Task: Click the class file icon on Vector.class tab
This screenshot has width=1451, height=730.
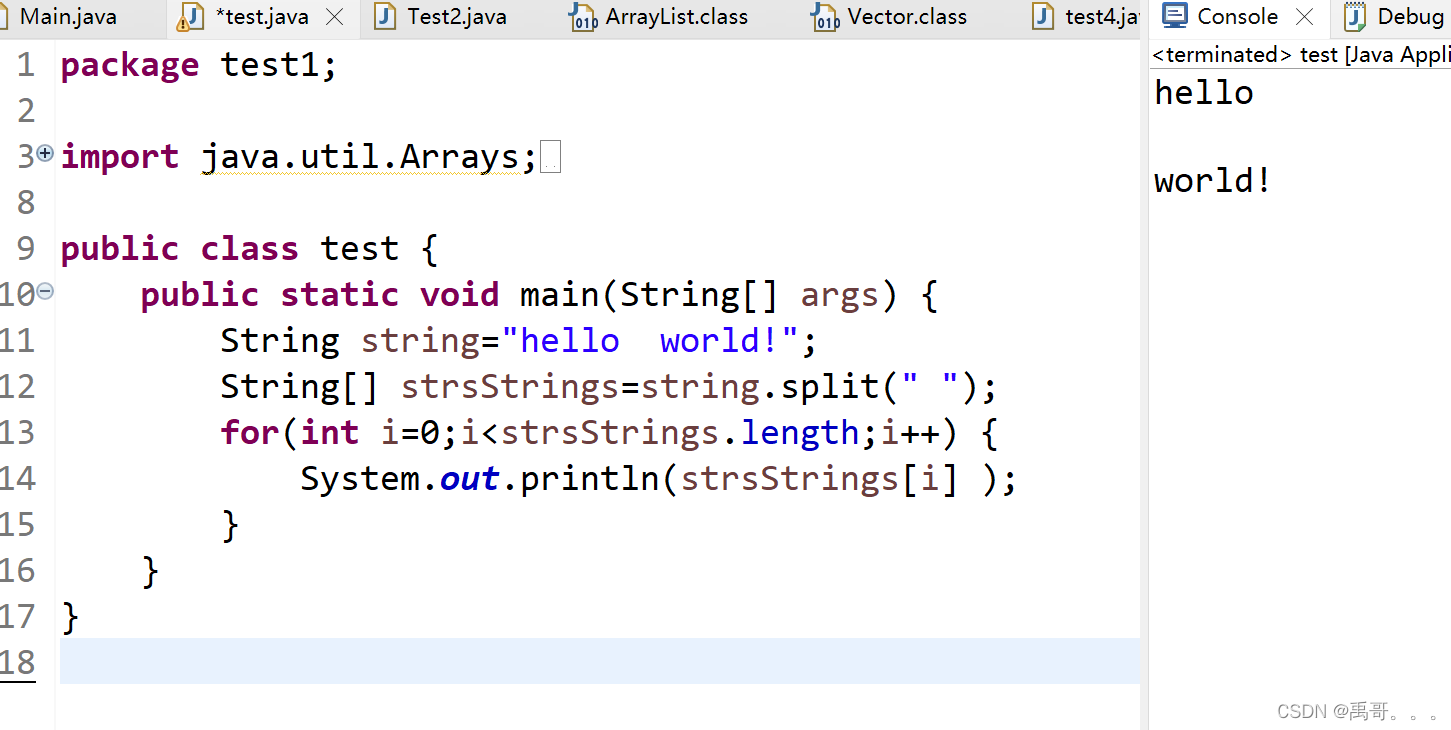Action: (825, 17)
